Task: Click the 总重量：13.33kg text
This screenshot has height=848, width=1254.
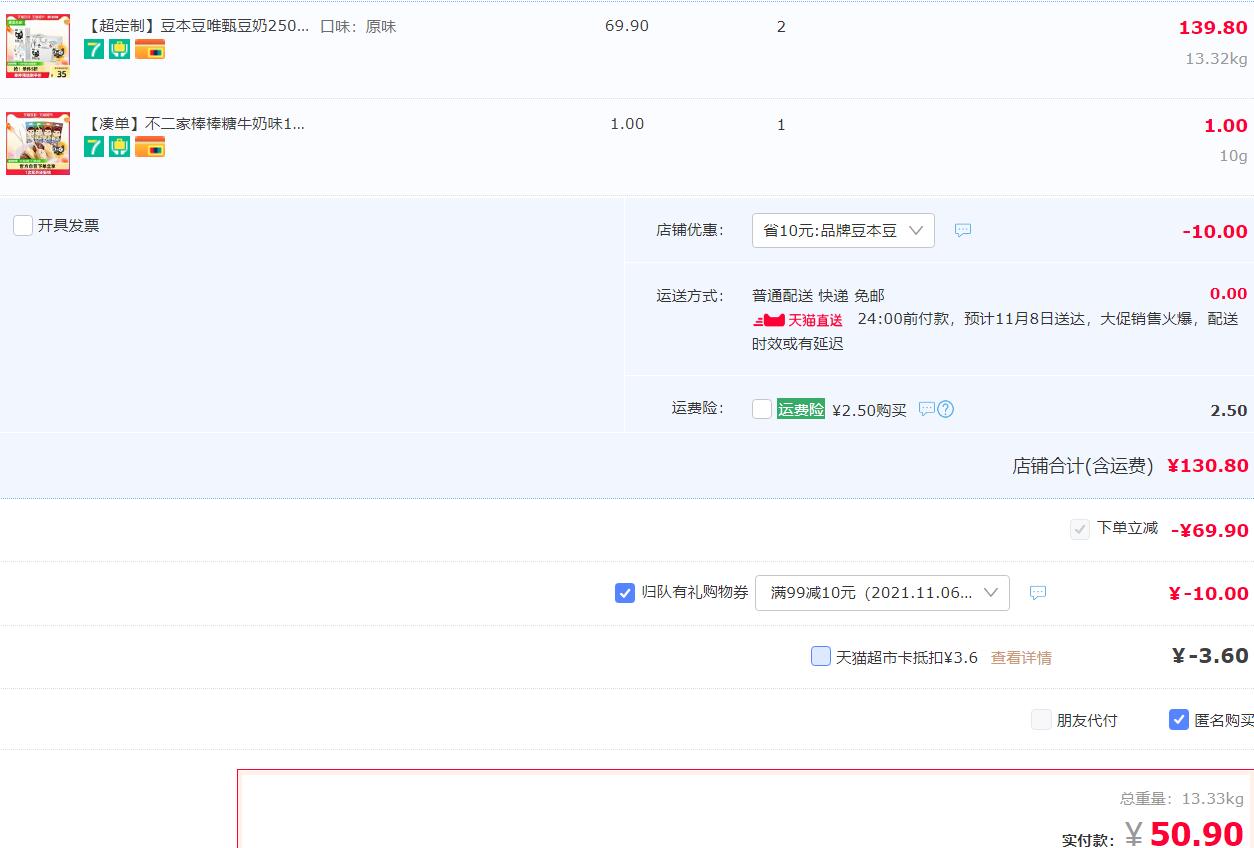Action: (x=1182, y=799)
